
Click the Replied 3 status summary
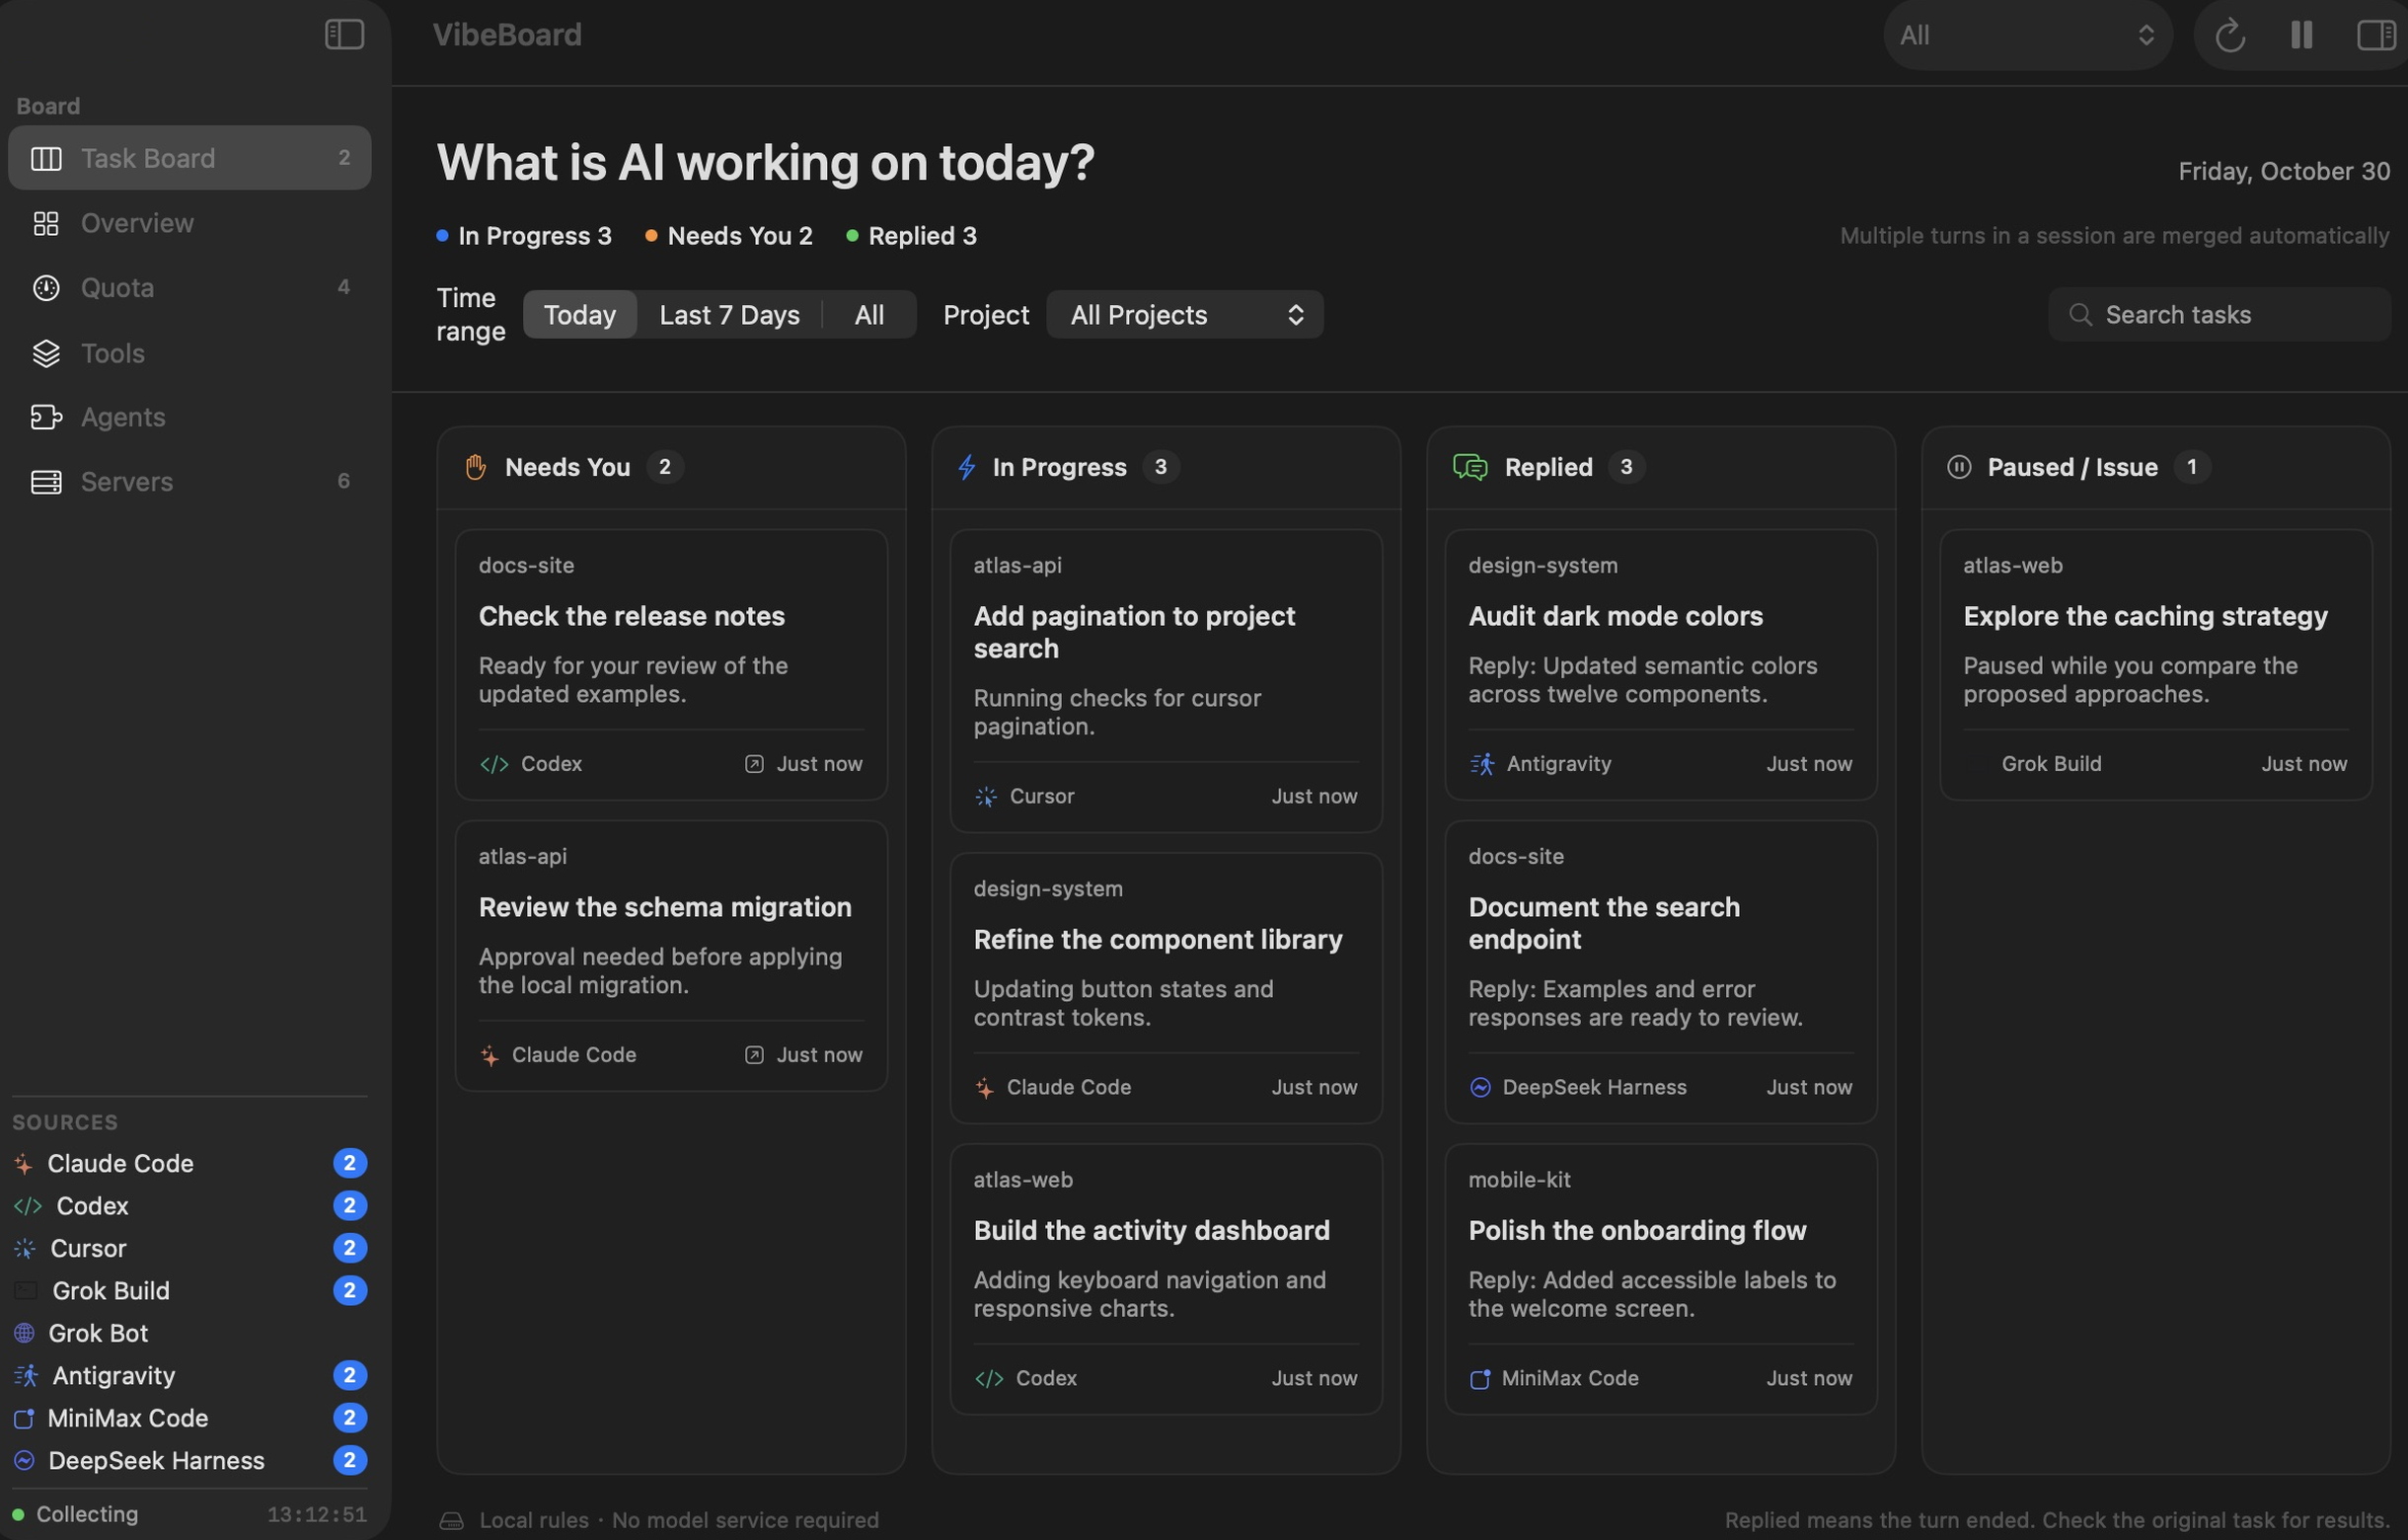tap(911, 236)
